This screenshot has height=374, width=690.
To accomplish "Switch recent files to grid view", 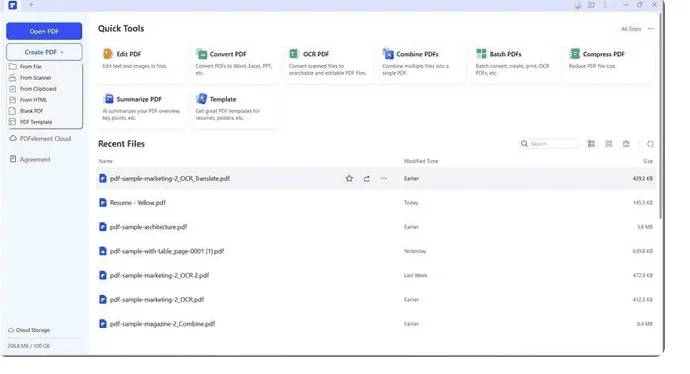I will pos(609,144).
